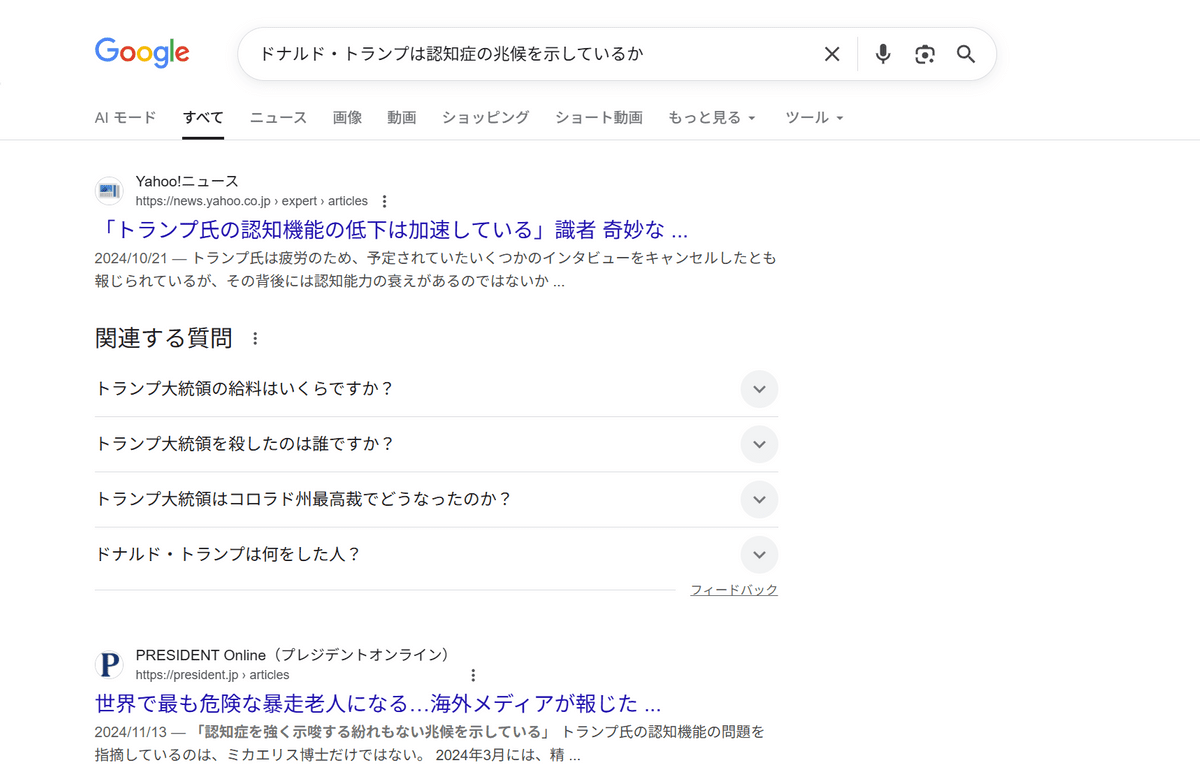Expand トランプ大統領の給料はいくらですか？ question

(758, 389)
